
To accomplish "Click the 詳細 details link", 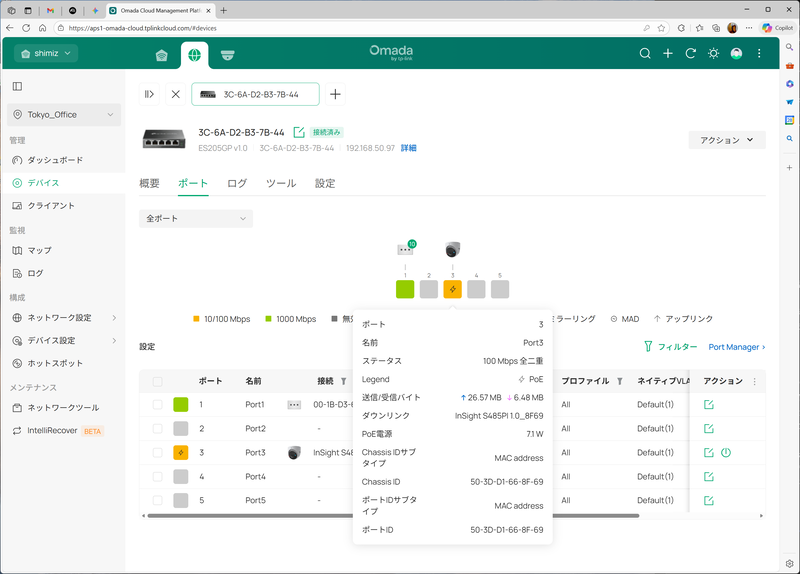I will point(409,148).
